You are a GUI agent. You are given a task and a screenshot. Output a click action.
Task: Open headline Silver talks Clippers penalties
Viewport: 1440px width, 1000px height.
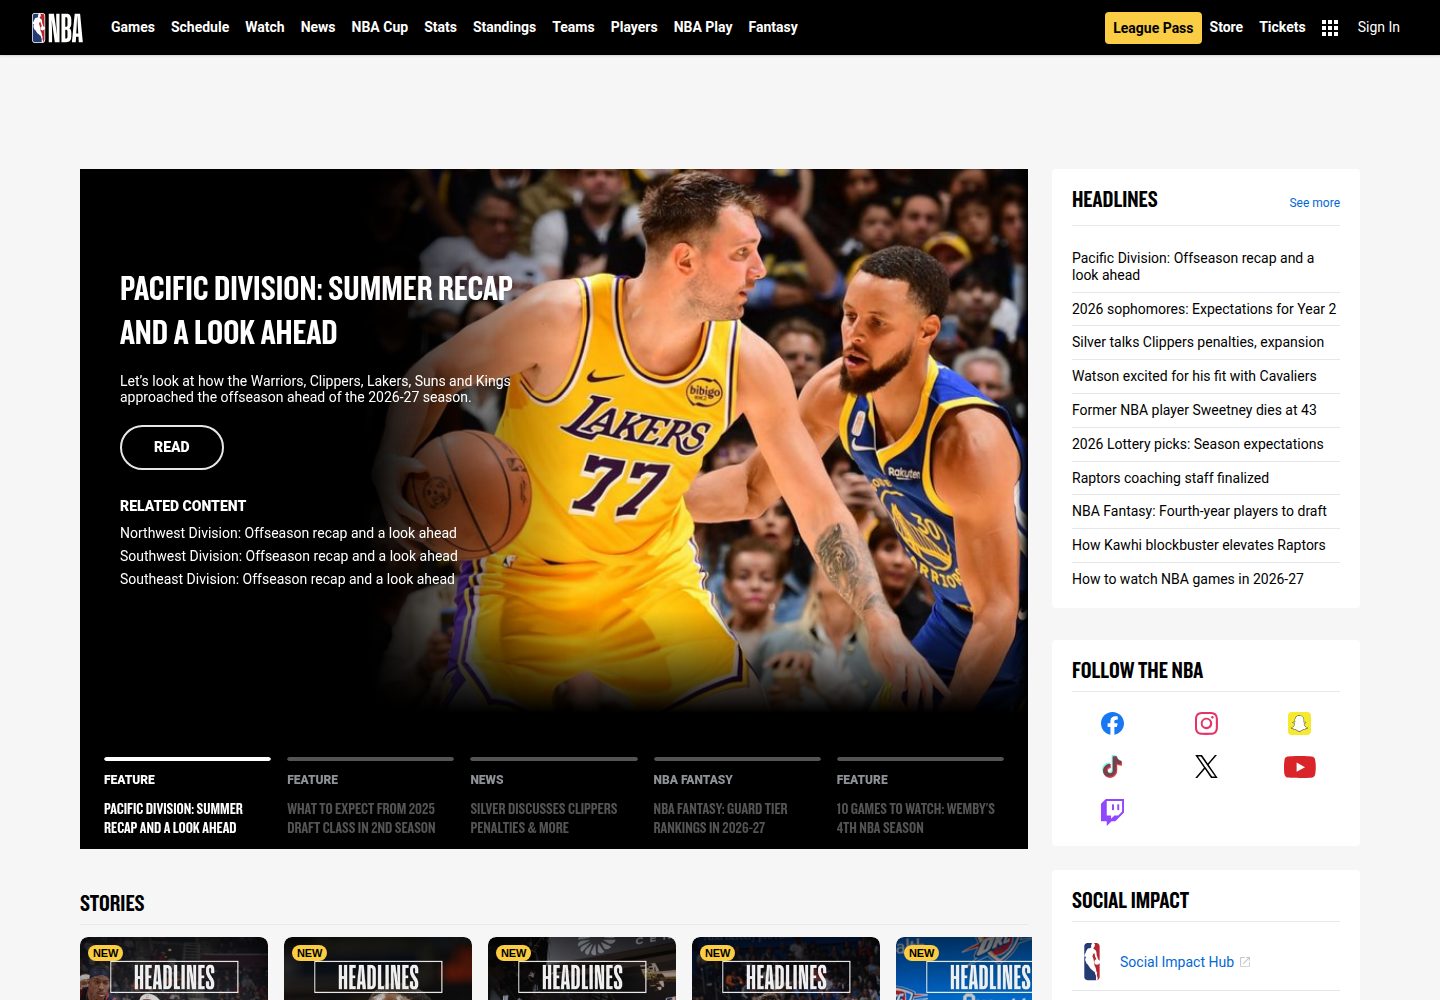1198,342
